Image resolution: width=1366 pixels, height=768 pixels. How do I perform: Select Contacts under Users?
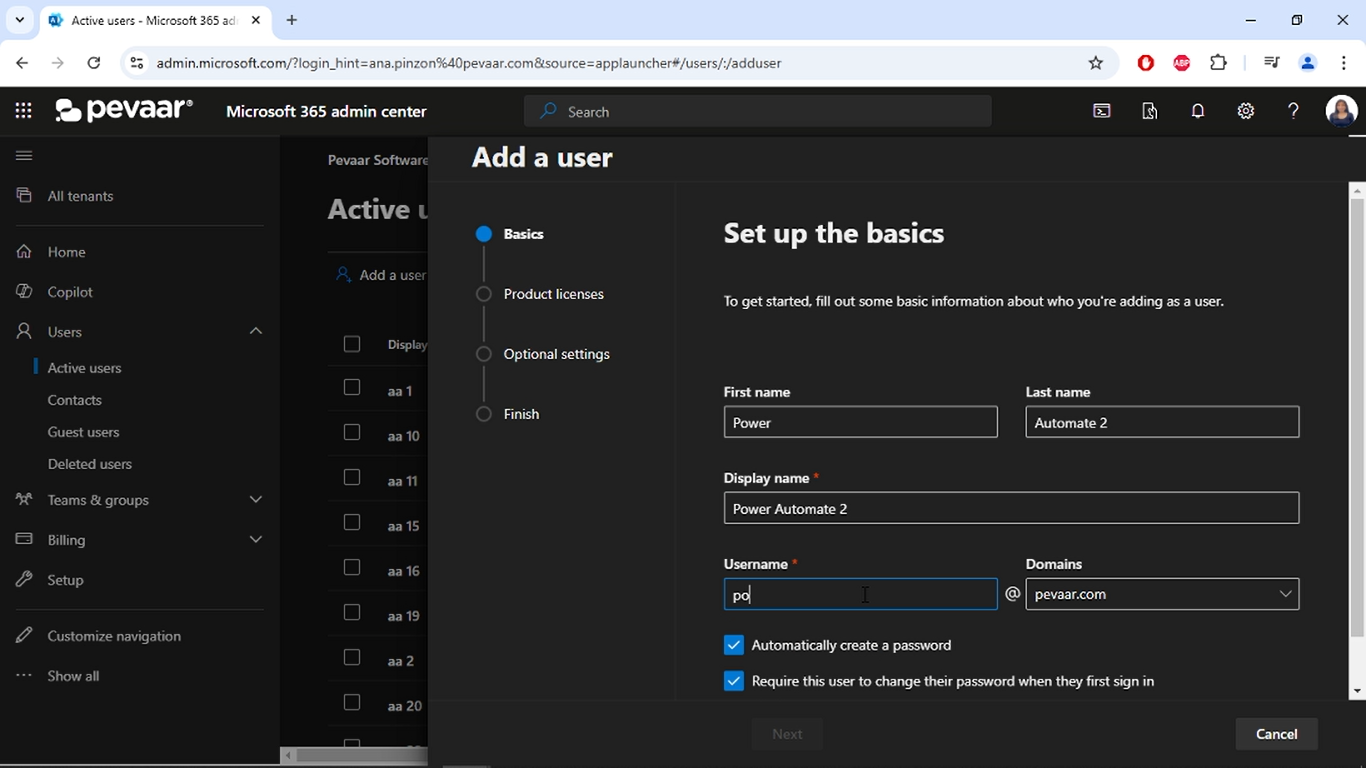coord(75,400)
